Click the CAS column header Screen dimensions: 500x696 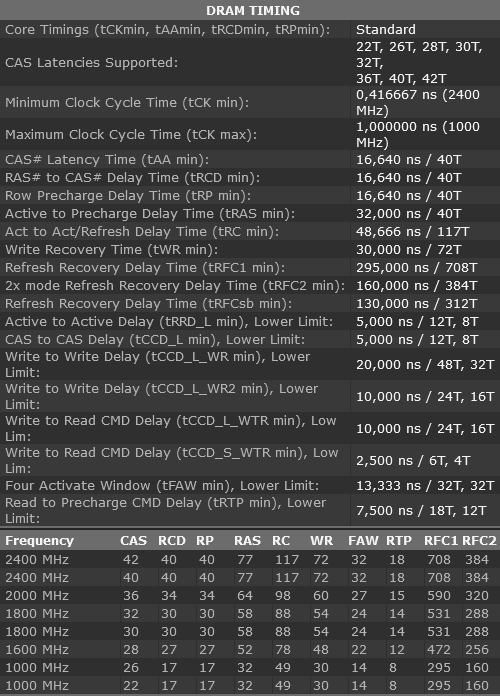coord(133,541)
